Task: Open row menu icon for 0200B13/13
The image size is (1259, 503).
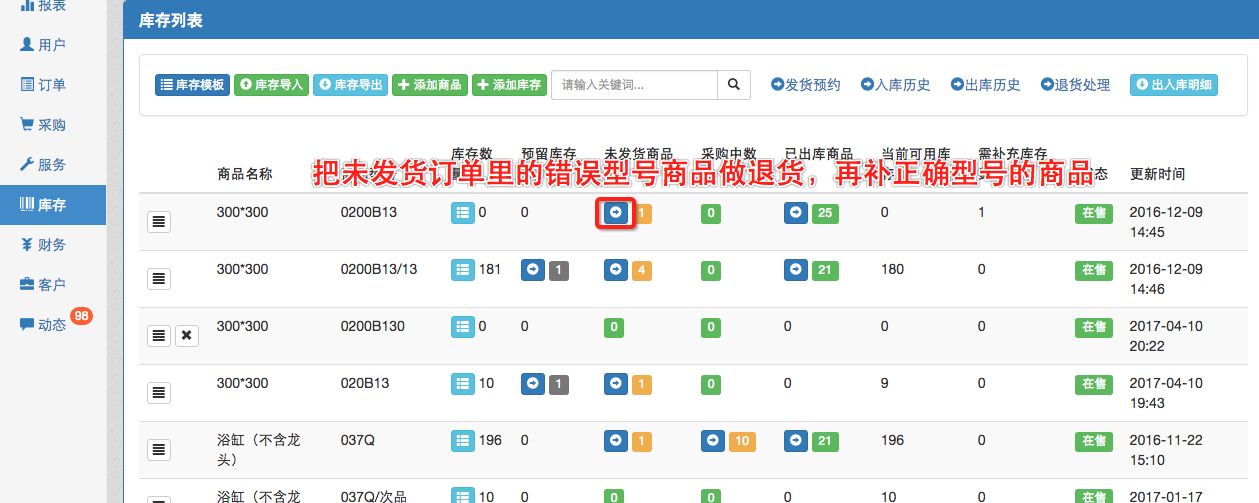Action: point(158,279)
